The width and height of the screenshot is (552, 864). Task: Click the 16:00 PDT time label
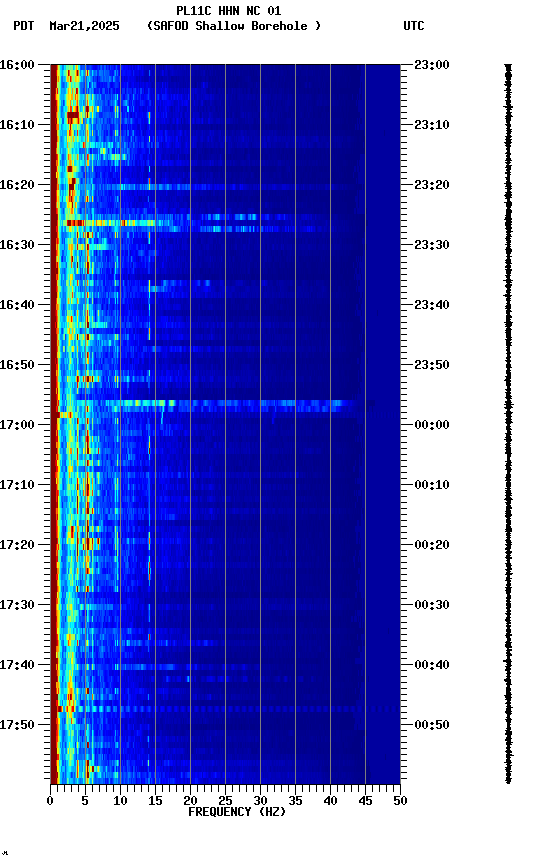(17, 65)
